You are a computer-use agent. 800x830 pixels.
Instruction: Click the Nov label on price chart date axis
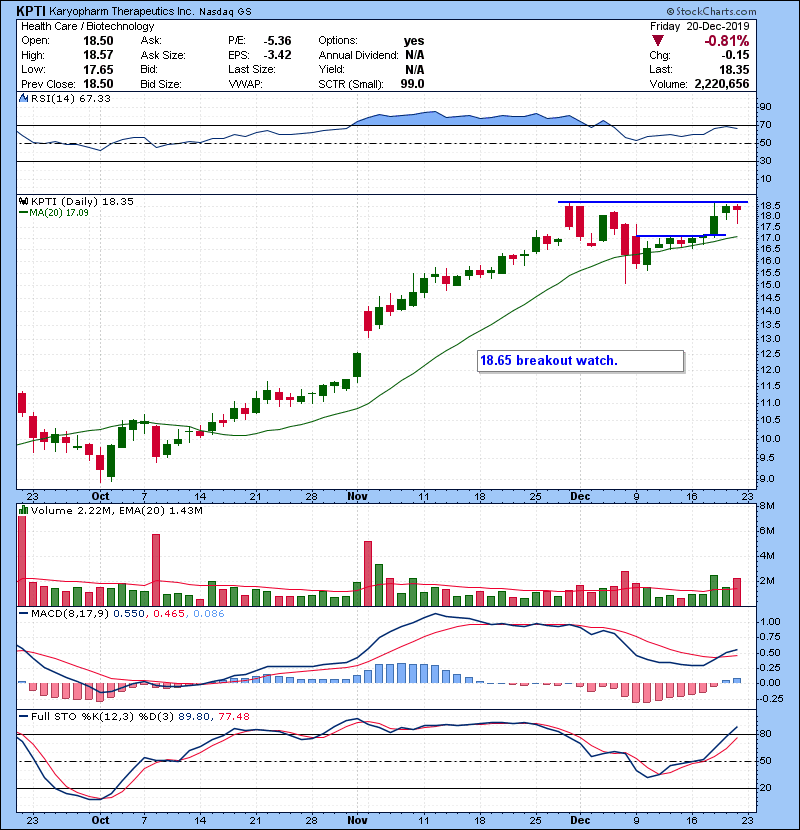click(x=357, y=496)
